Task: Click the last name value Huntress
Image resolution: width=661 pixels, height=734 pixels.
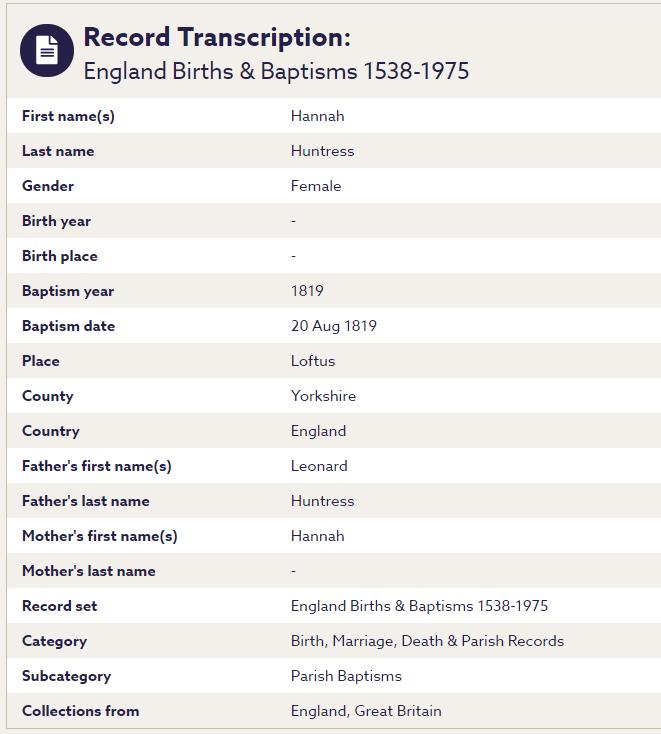Action: coord(322,151)
